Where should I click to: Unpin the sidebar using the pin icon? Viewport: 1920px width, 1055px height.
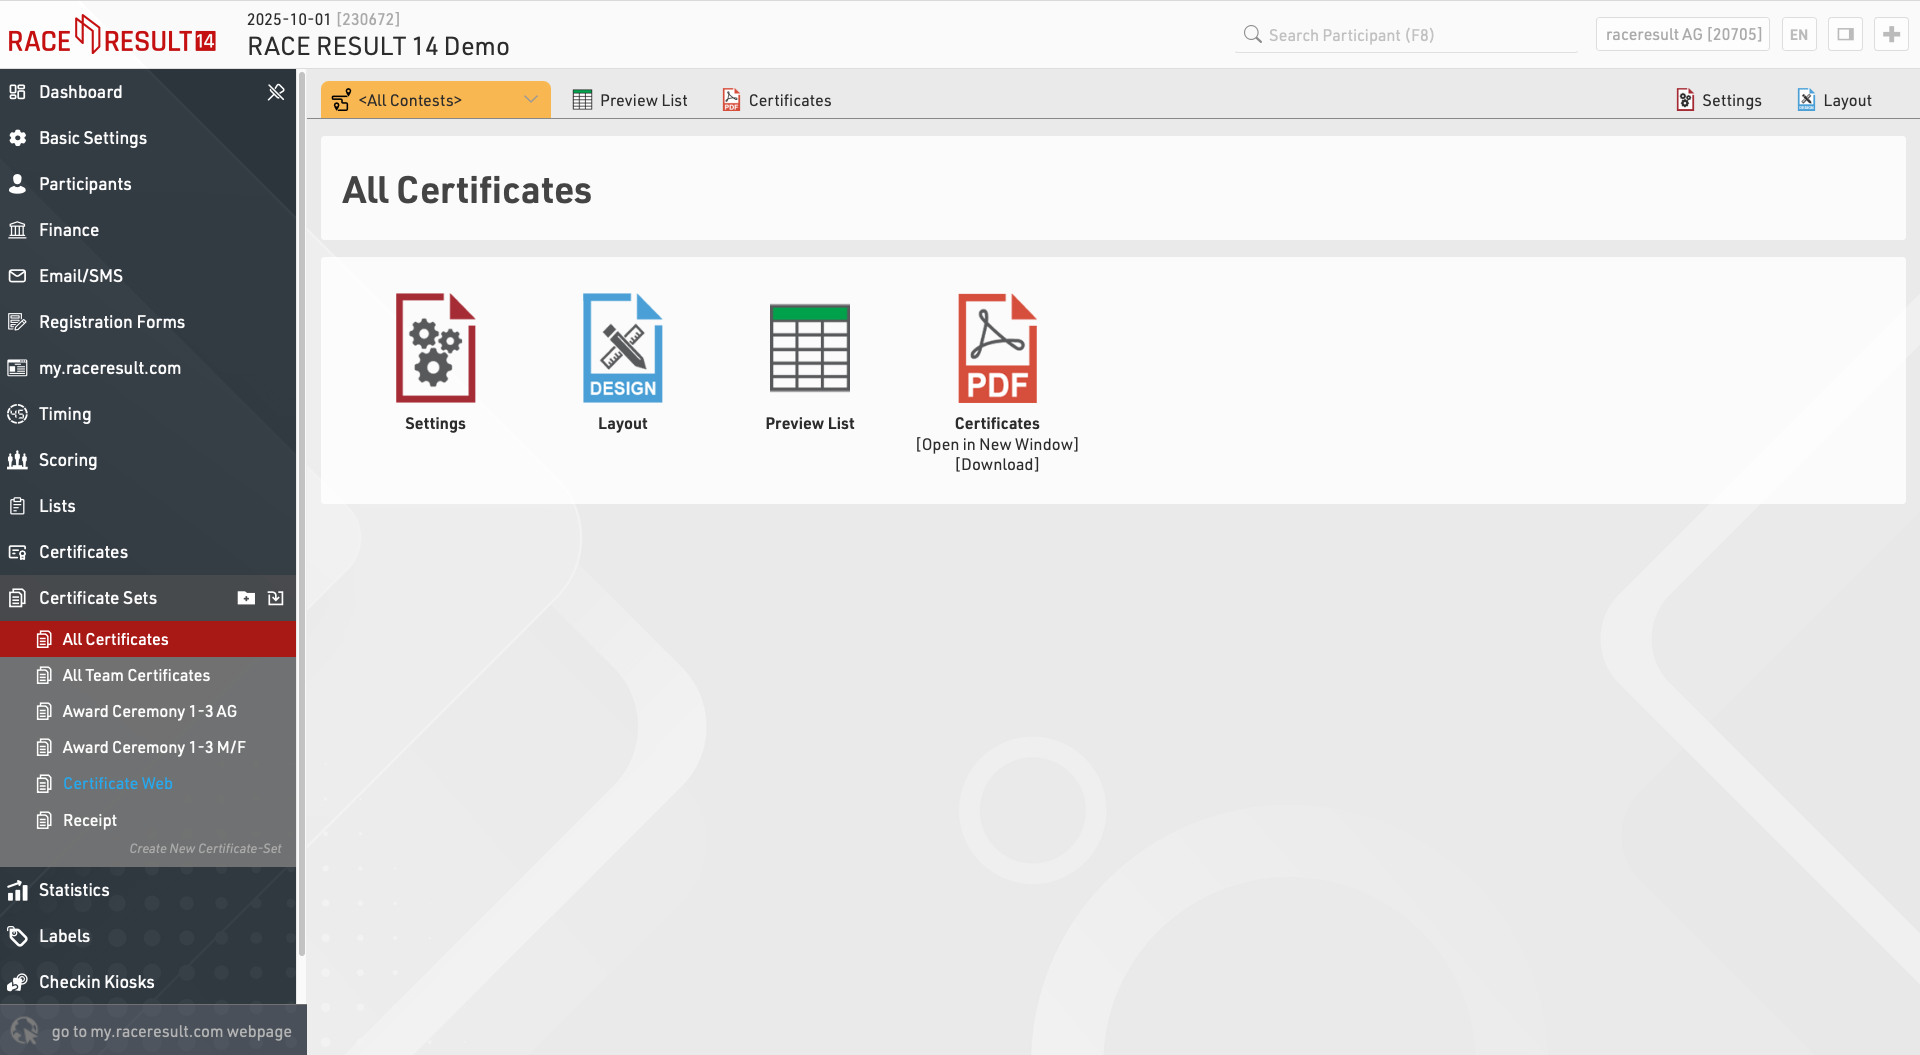[276, 92]
